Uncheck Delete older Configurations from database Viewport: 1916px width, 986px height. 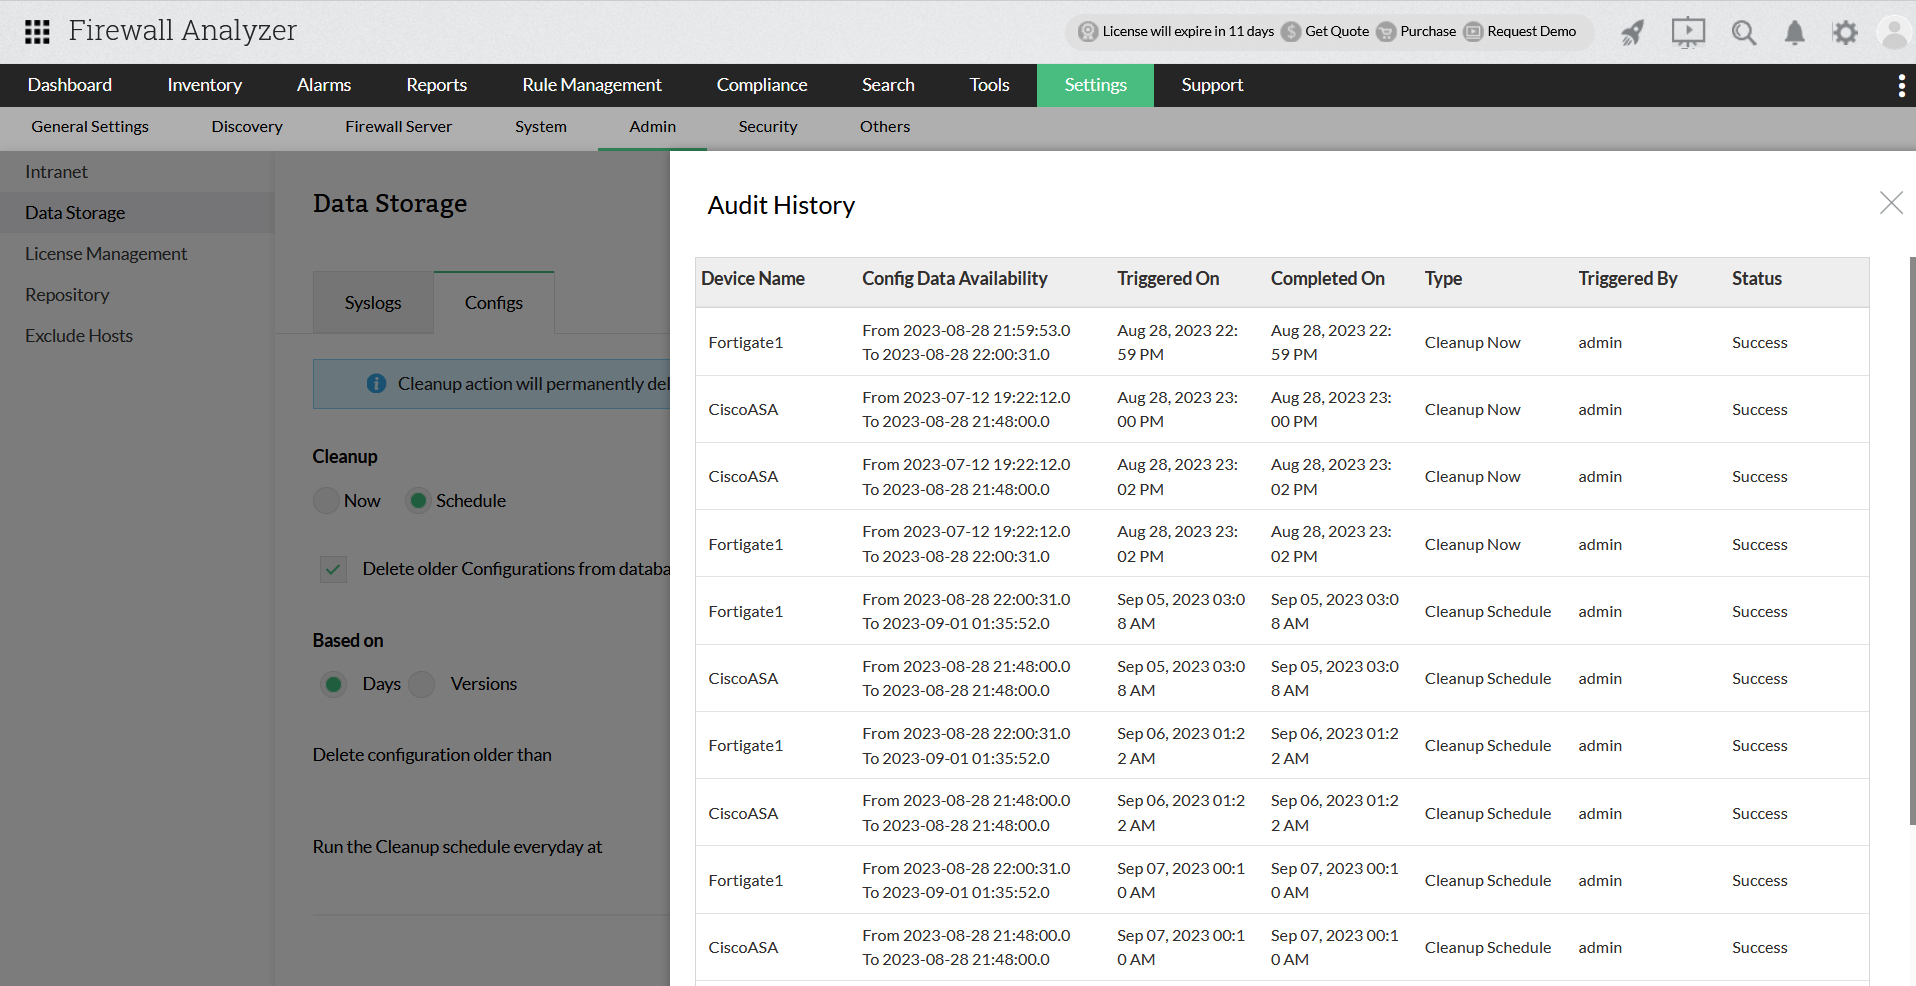[333, 569]
